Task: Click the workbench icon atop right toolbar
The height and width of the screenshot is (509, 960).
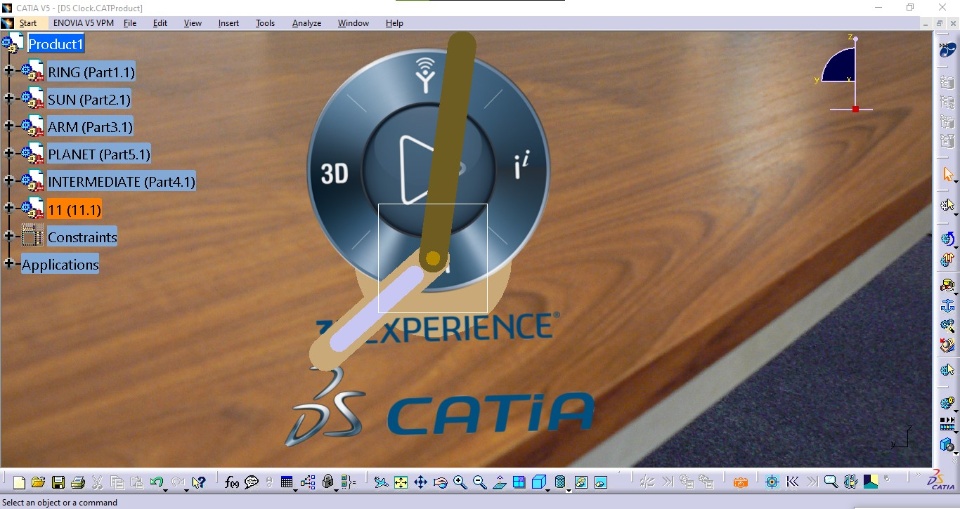Action: coord(947,49)
